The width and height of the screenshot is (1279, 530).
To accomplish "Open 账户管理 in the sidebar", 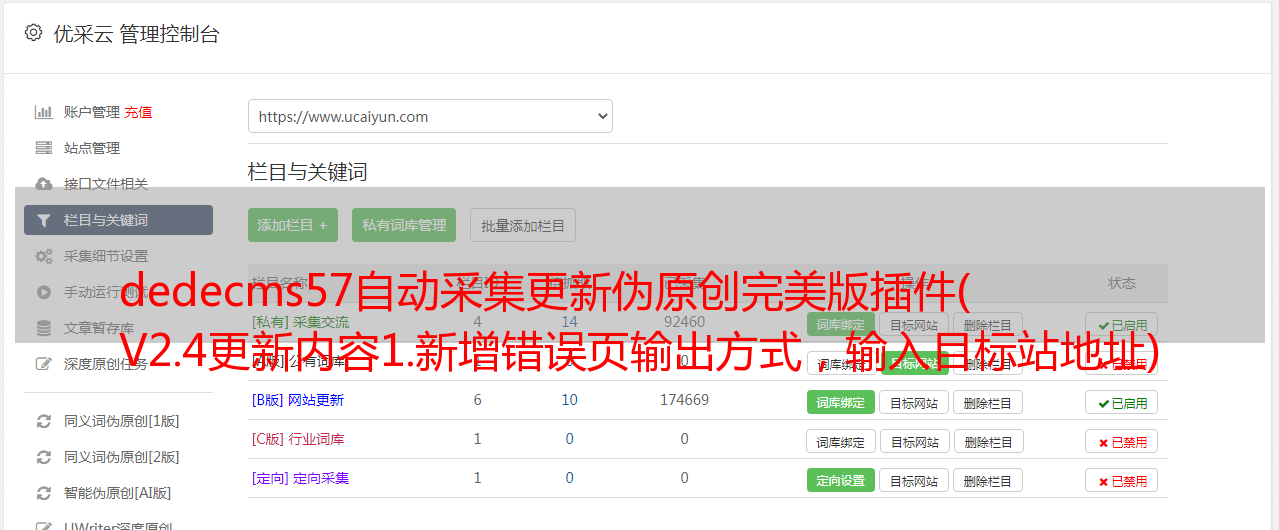I will pyautogui.click(x=92, y=112).
